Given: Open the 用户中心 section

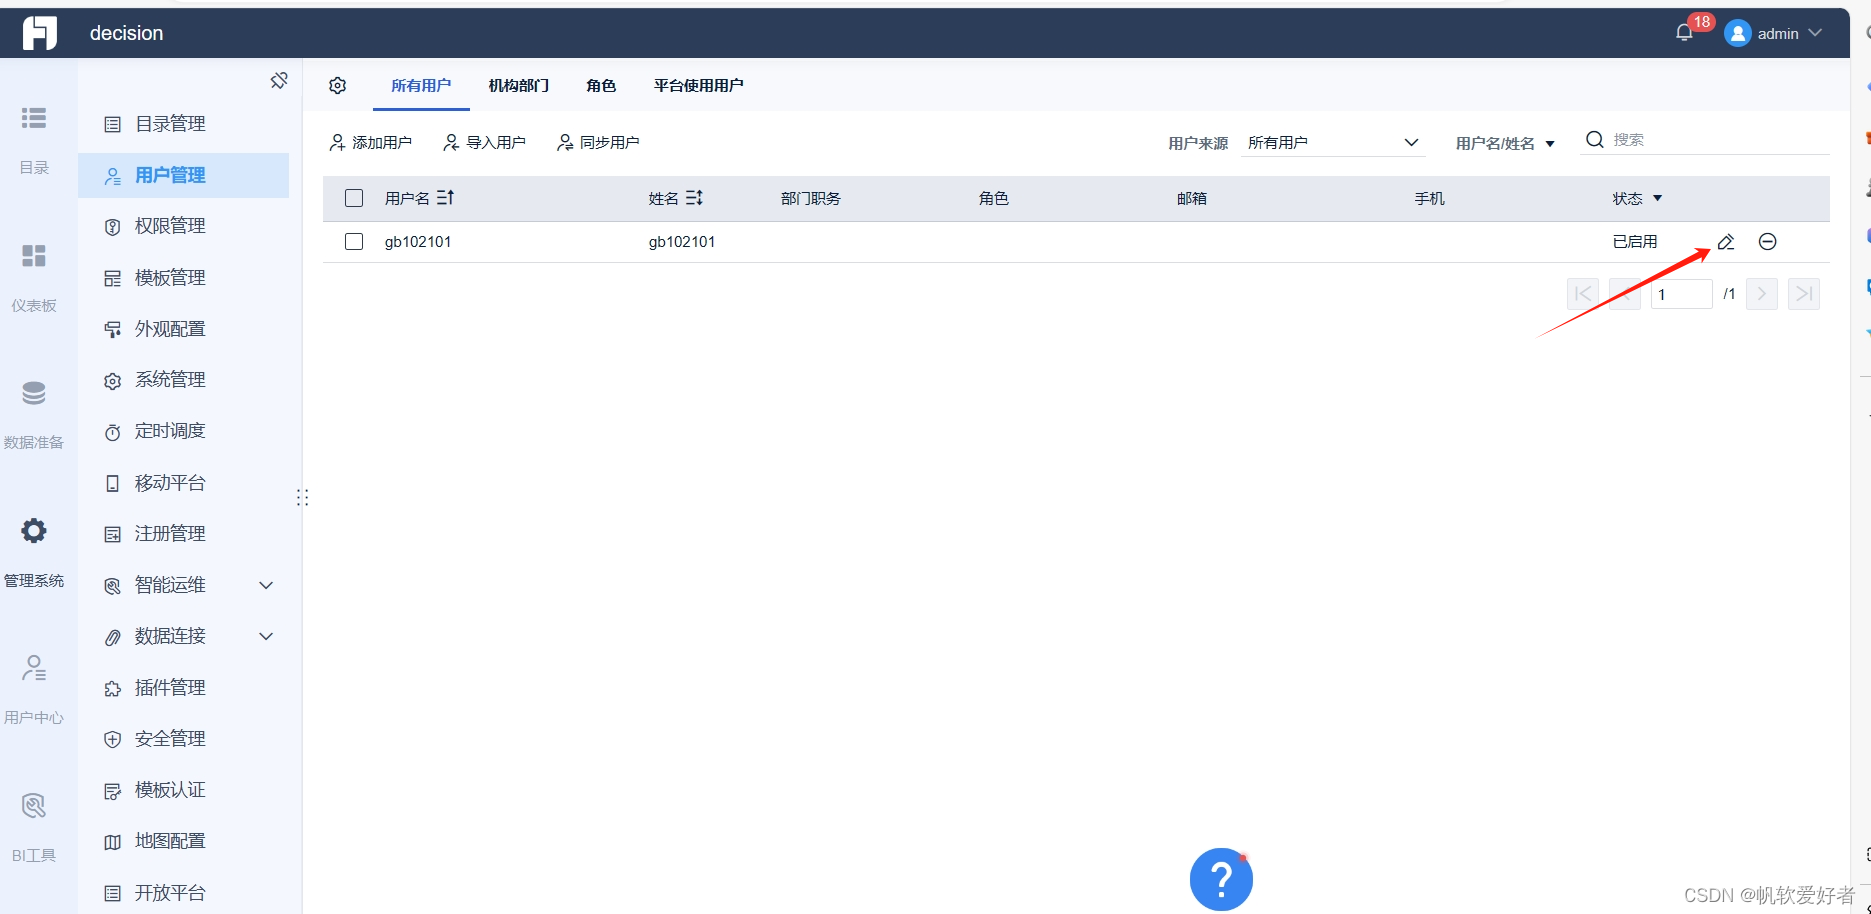Looking at the screenshot, I should tap(34, 689).
